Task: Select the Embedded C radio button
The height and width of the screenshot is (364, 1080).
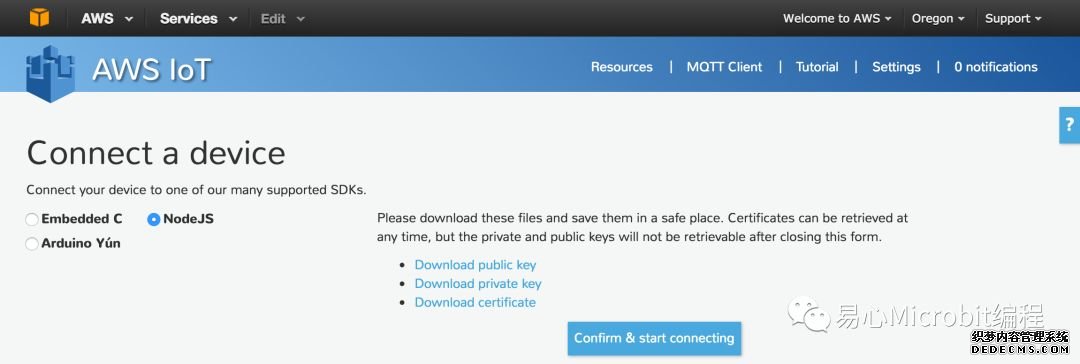Action: 32,220
